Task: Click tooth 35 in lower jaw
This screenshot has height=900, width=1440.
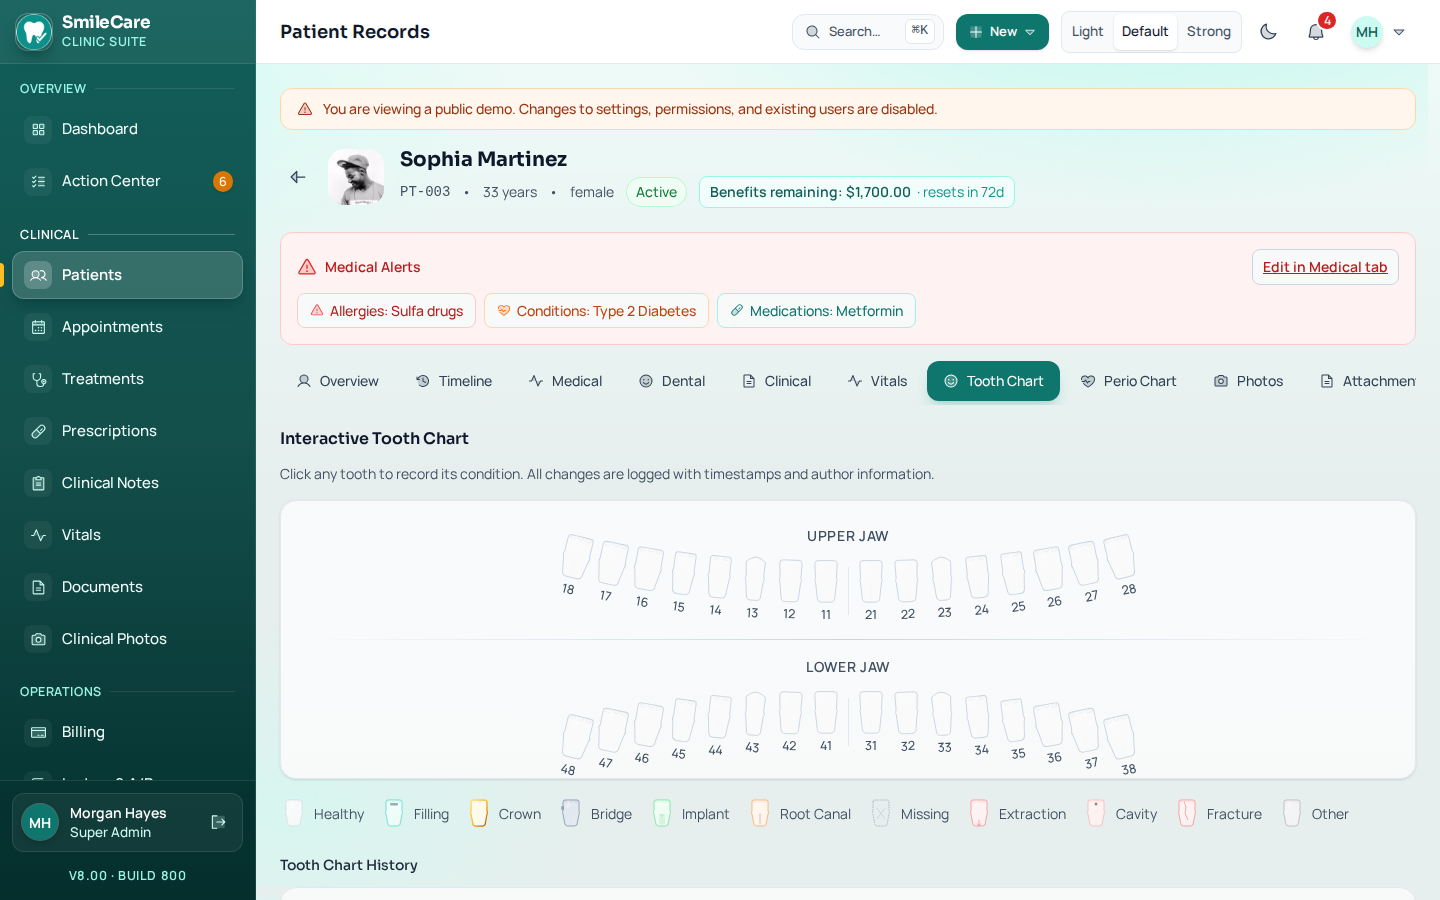Action: [1013, 720]
